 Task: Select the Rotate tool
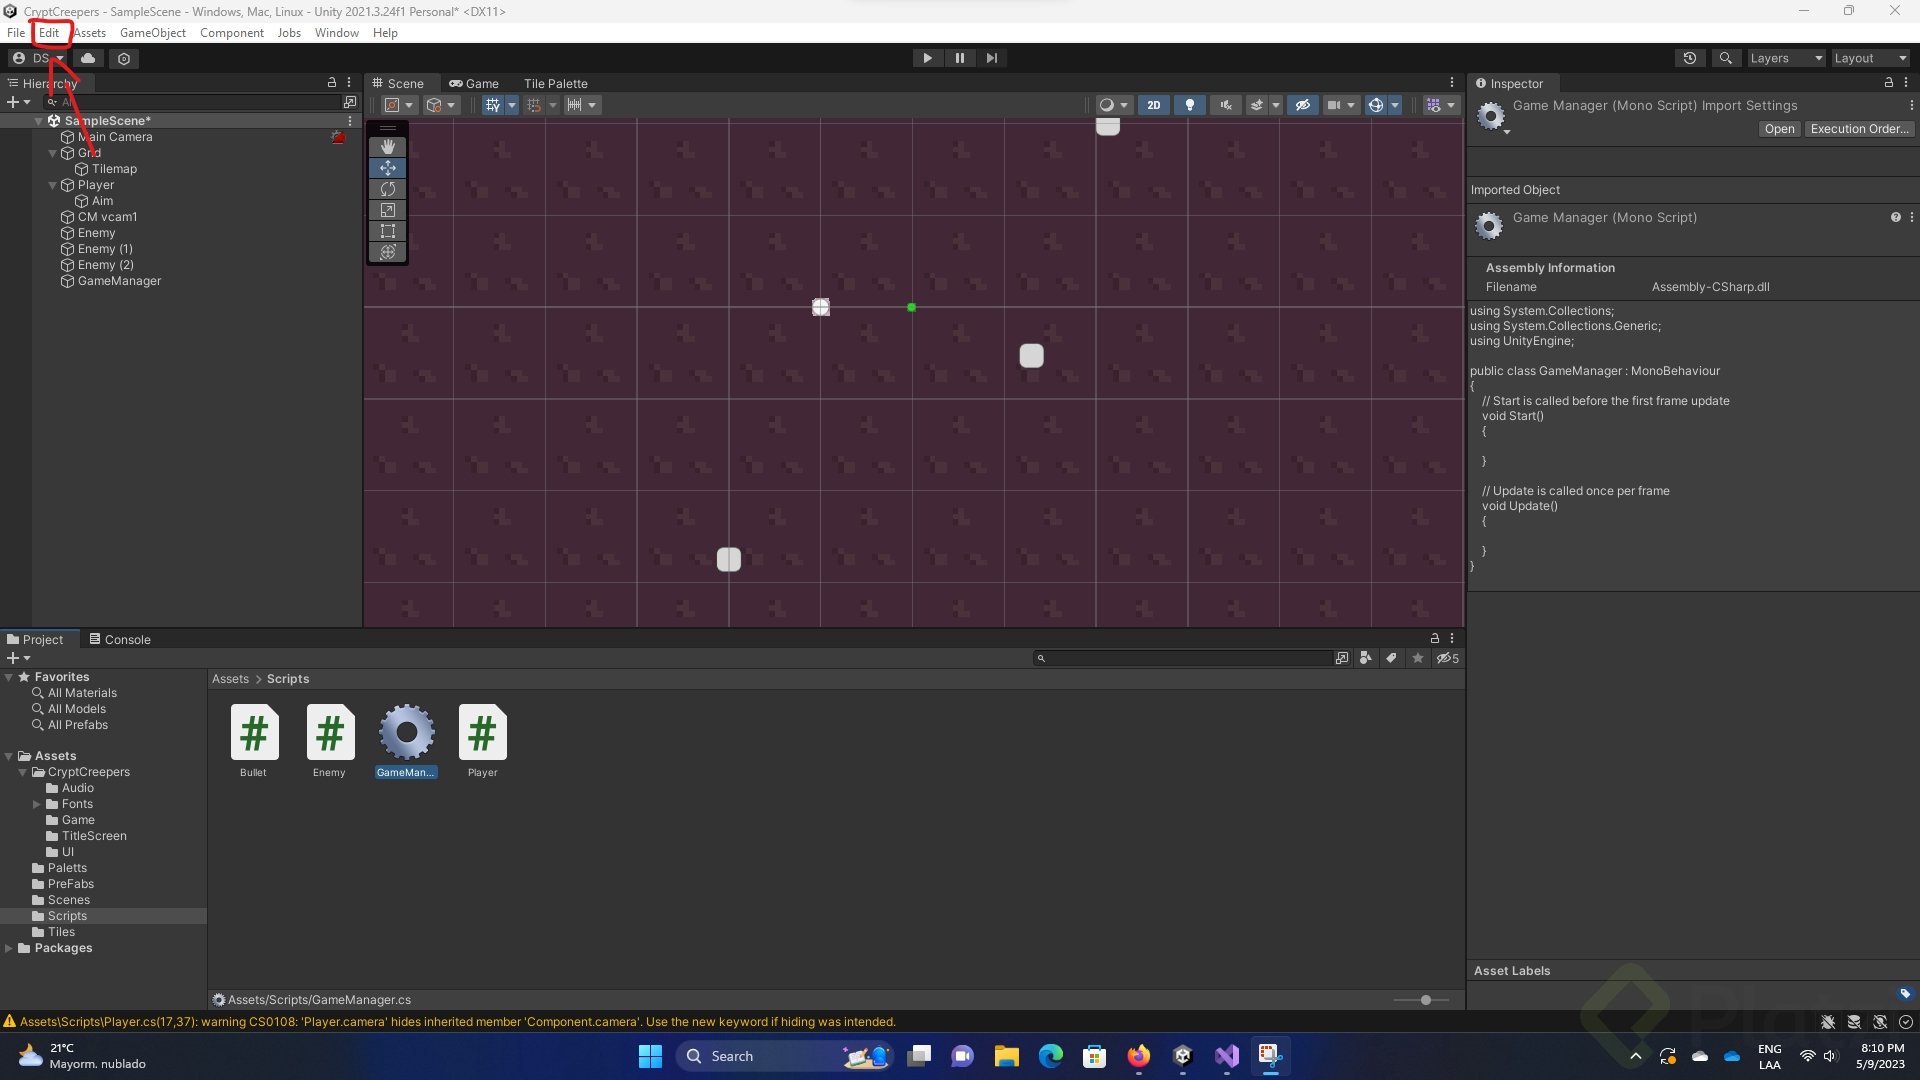pyautogui.click(x=387, y=189)
